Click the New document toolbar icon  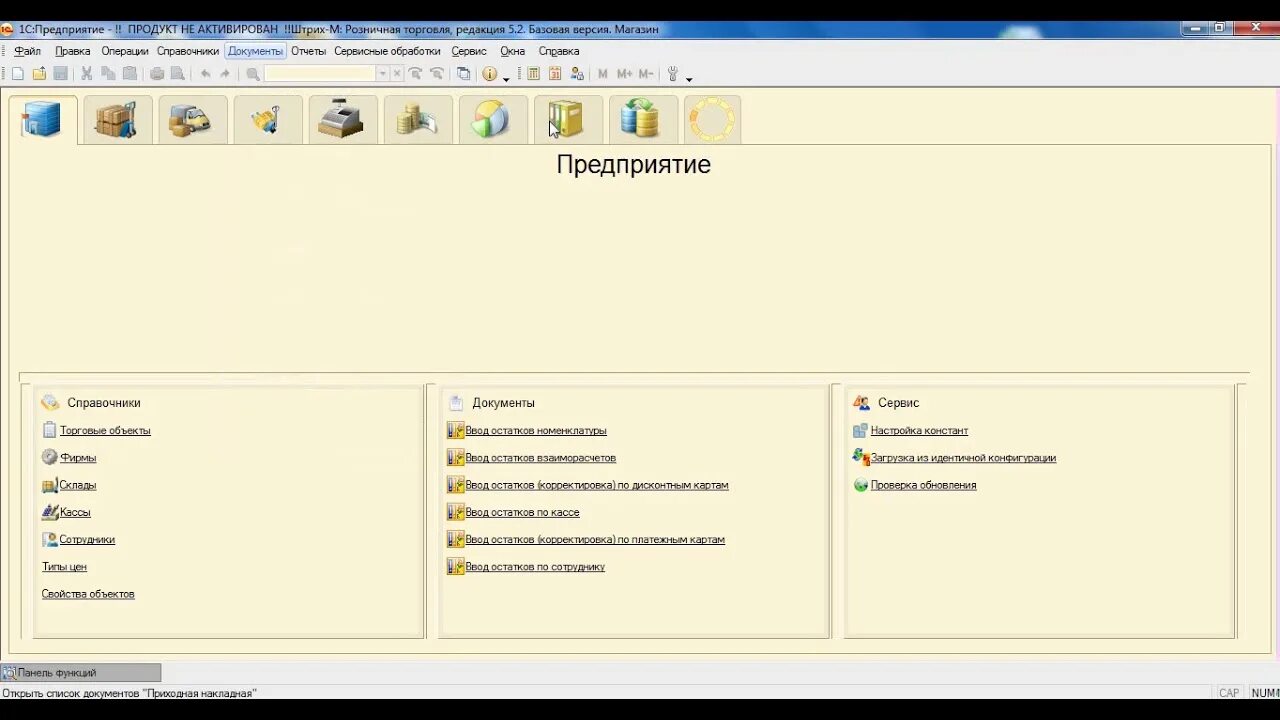pos(18,74)
